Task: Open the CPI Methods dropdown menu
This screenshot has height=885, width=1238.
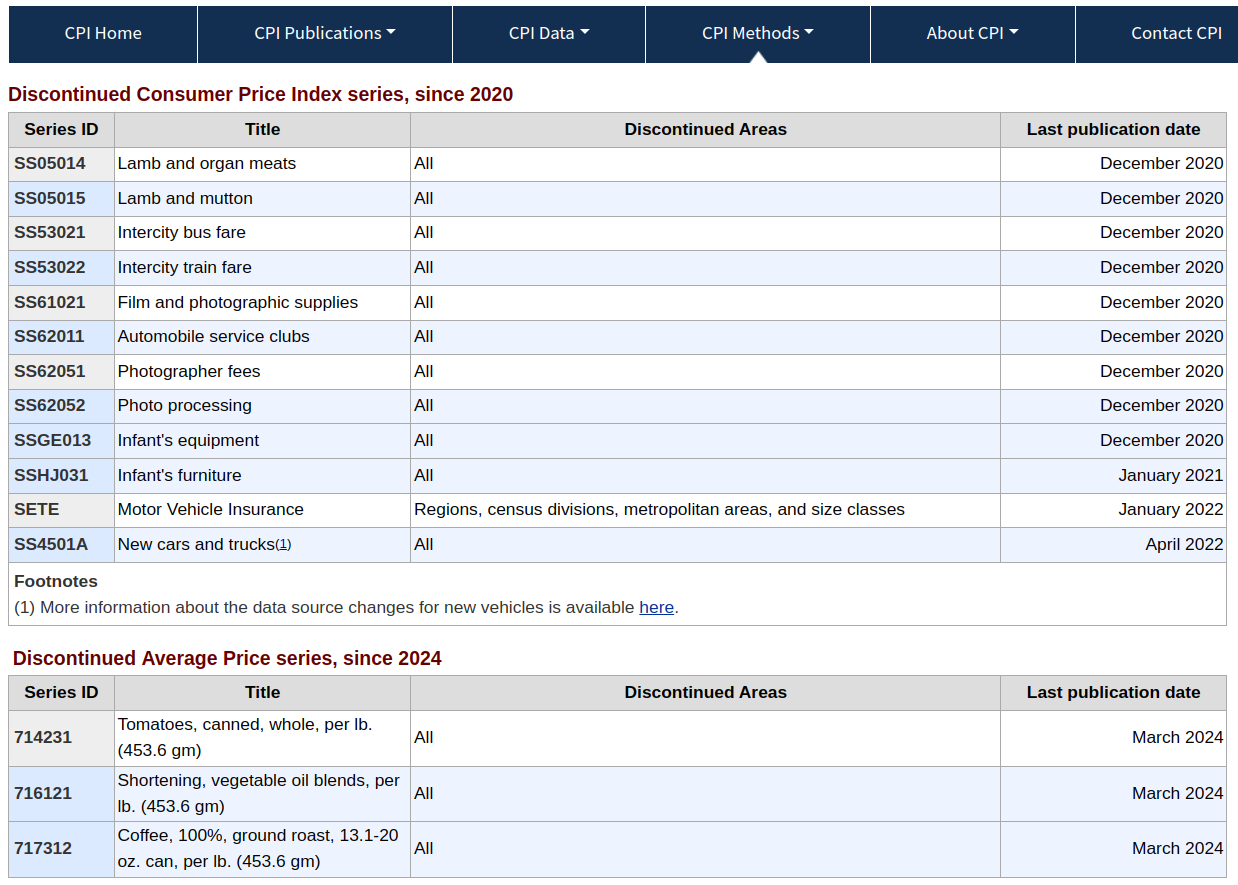Action: point(757,33)
